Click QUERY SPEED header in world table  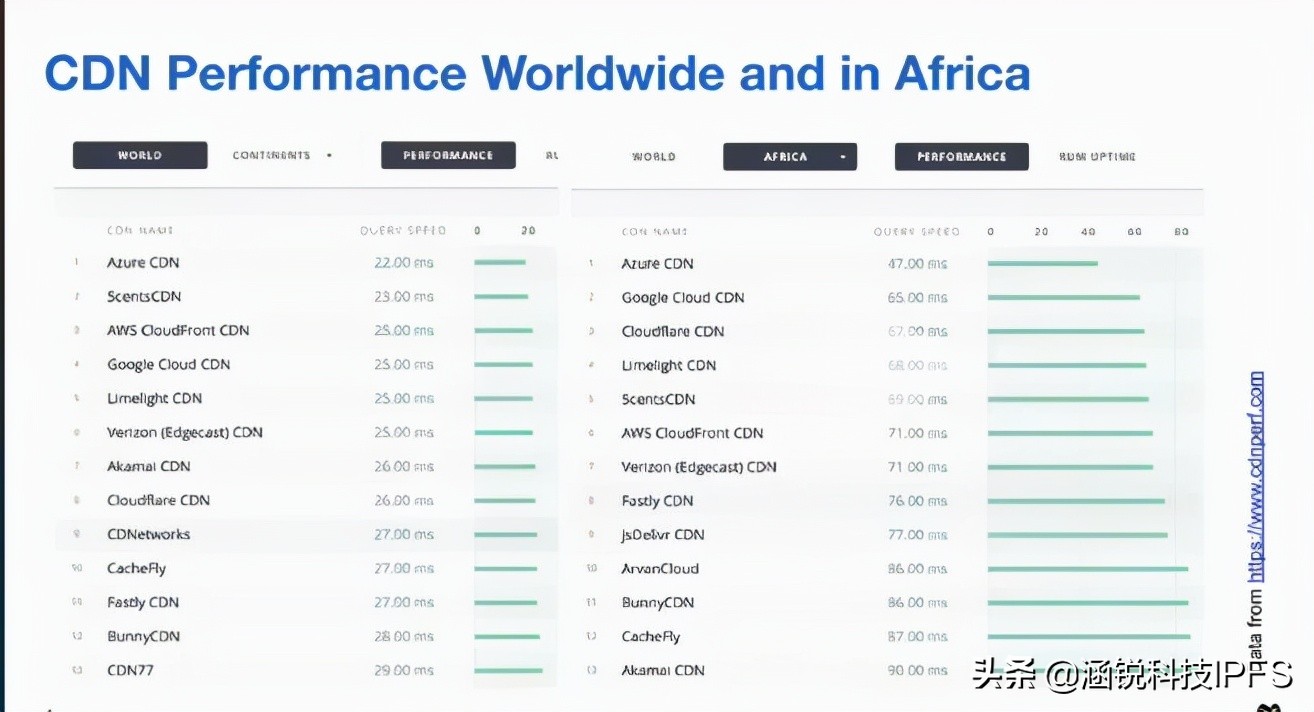[x=403, y=231]
